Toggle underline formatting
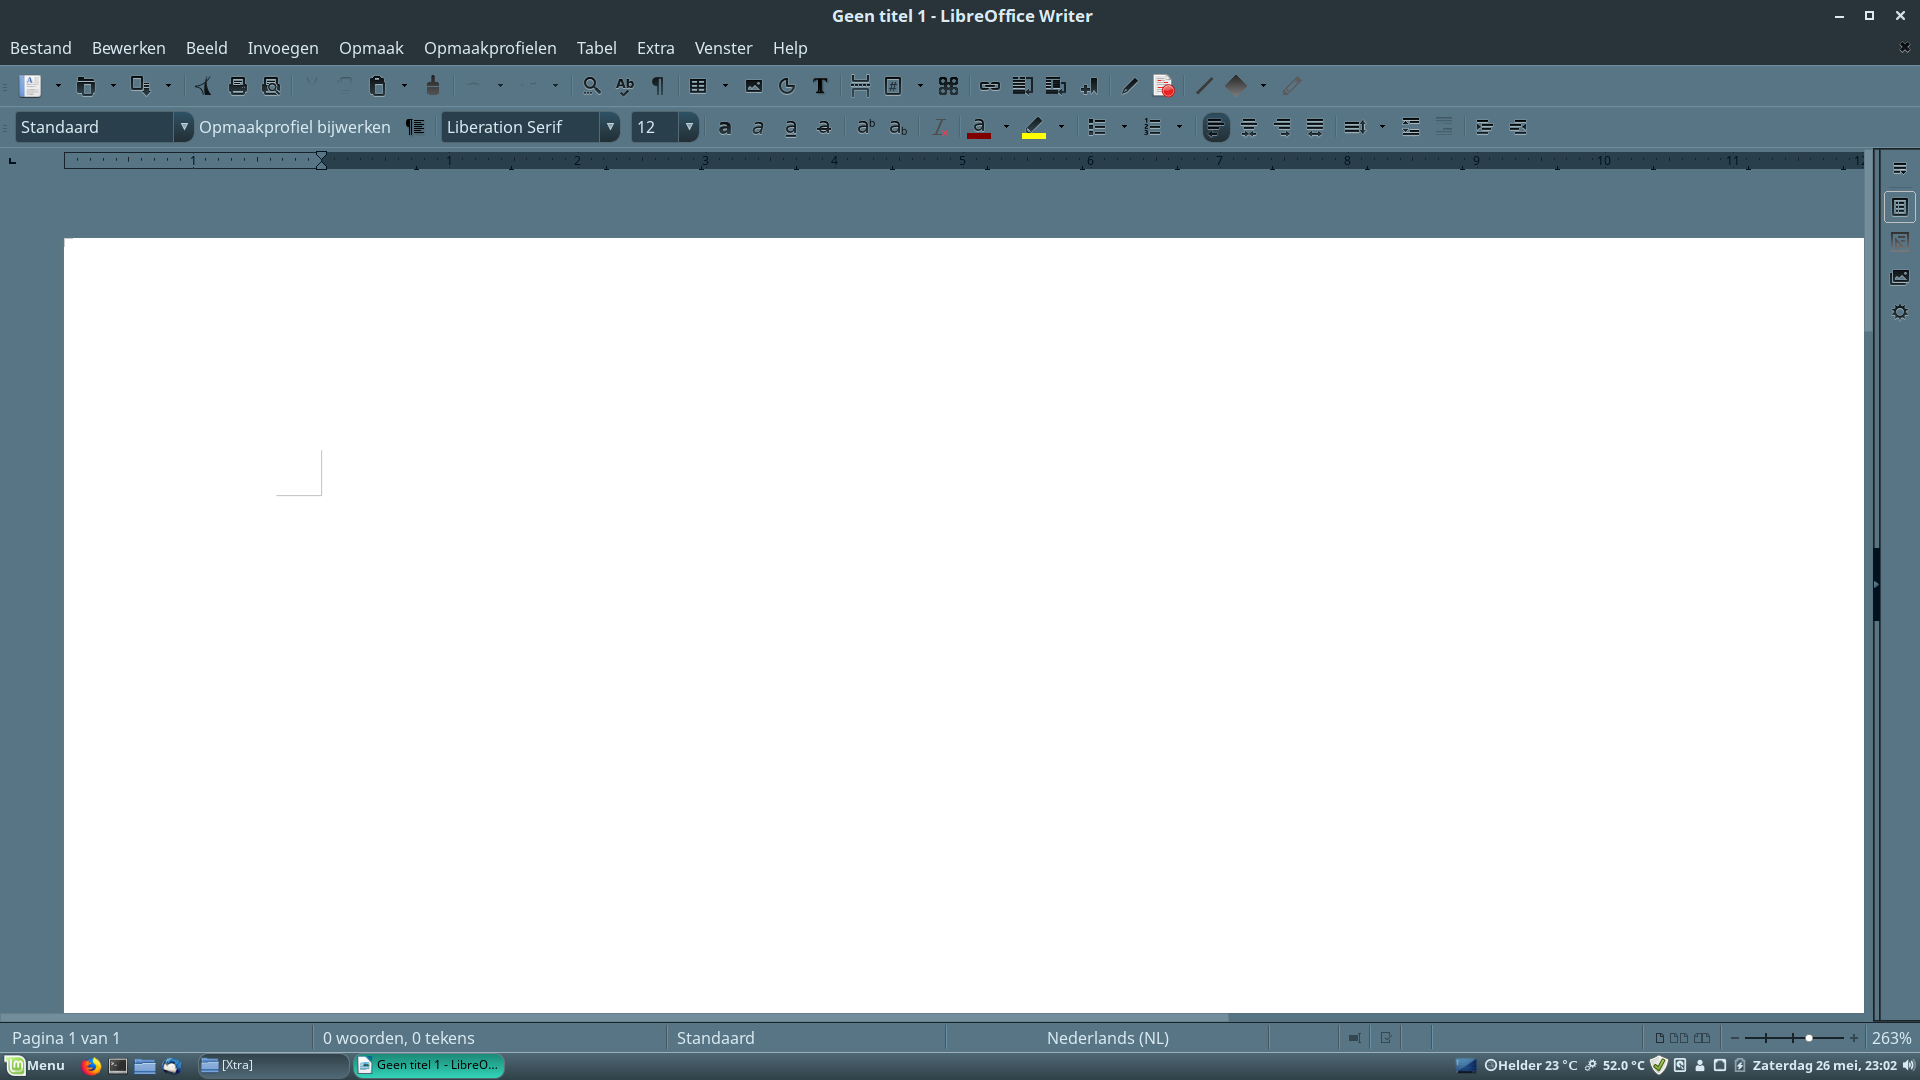 (791, 127)
